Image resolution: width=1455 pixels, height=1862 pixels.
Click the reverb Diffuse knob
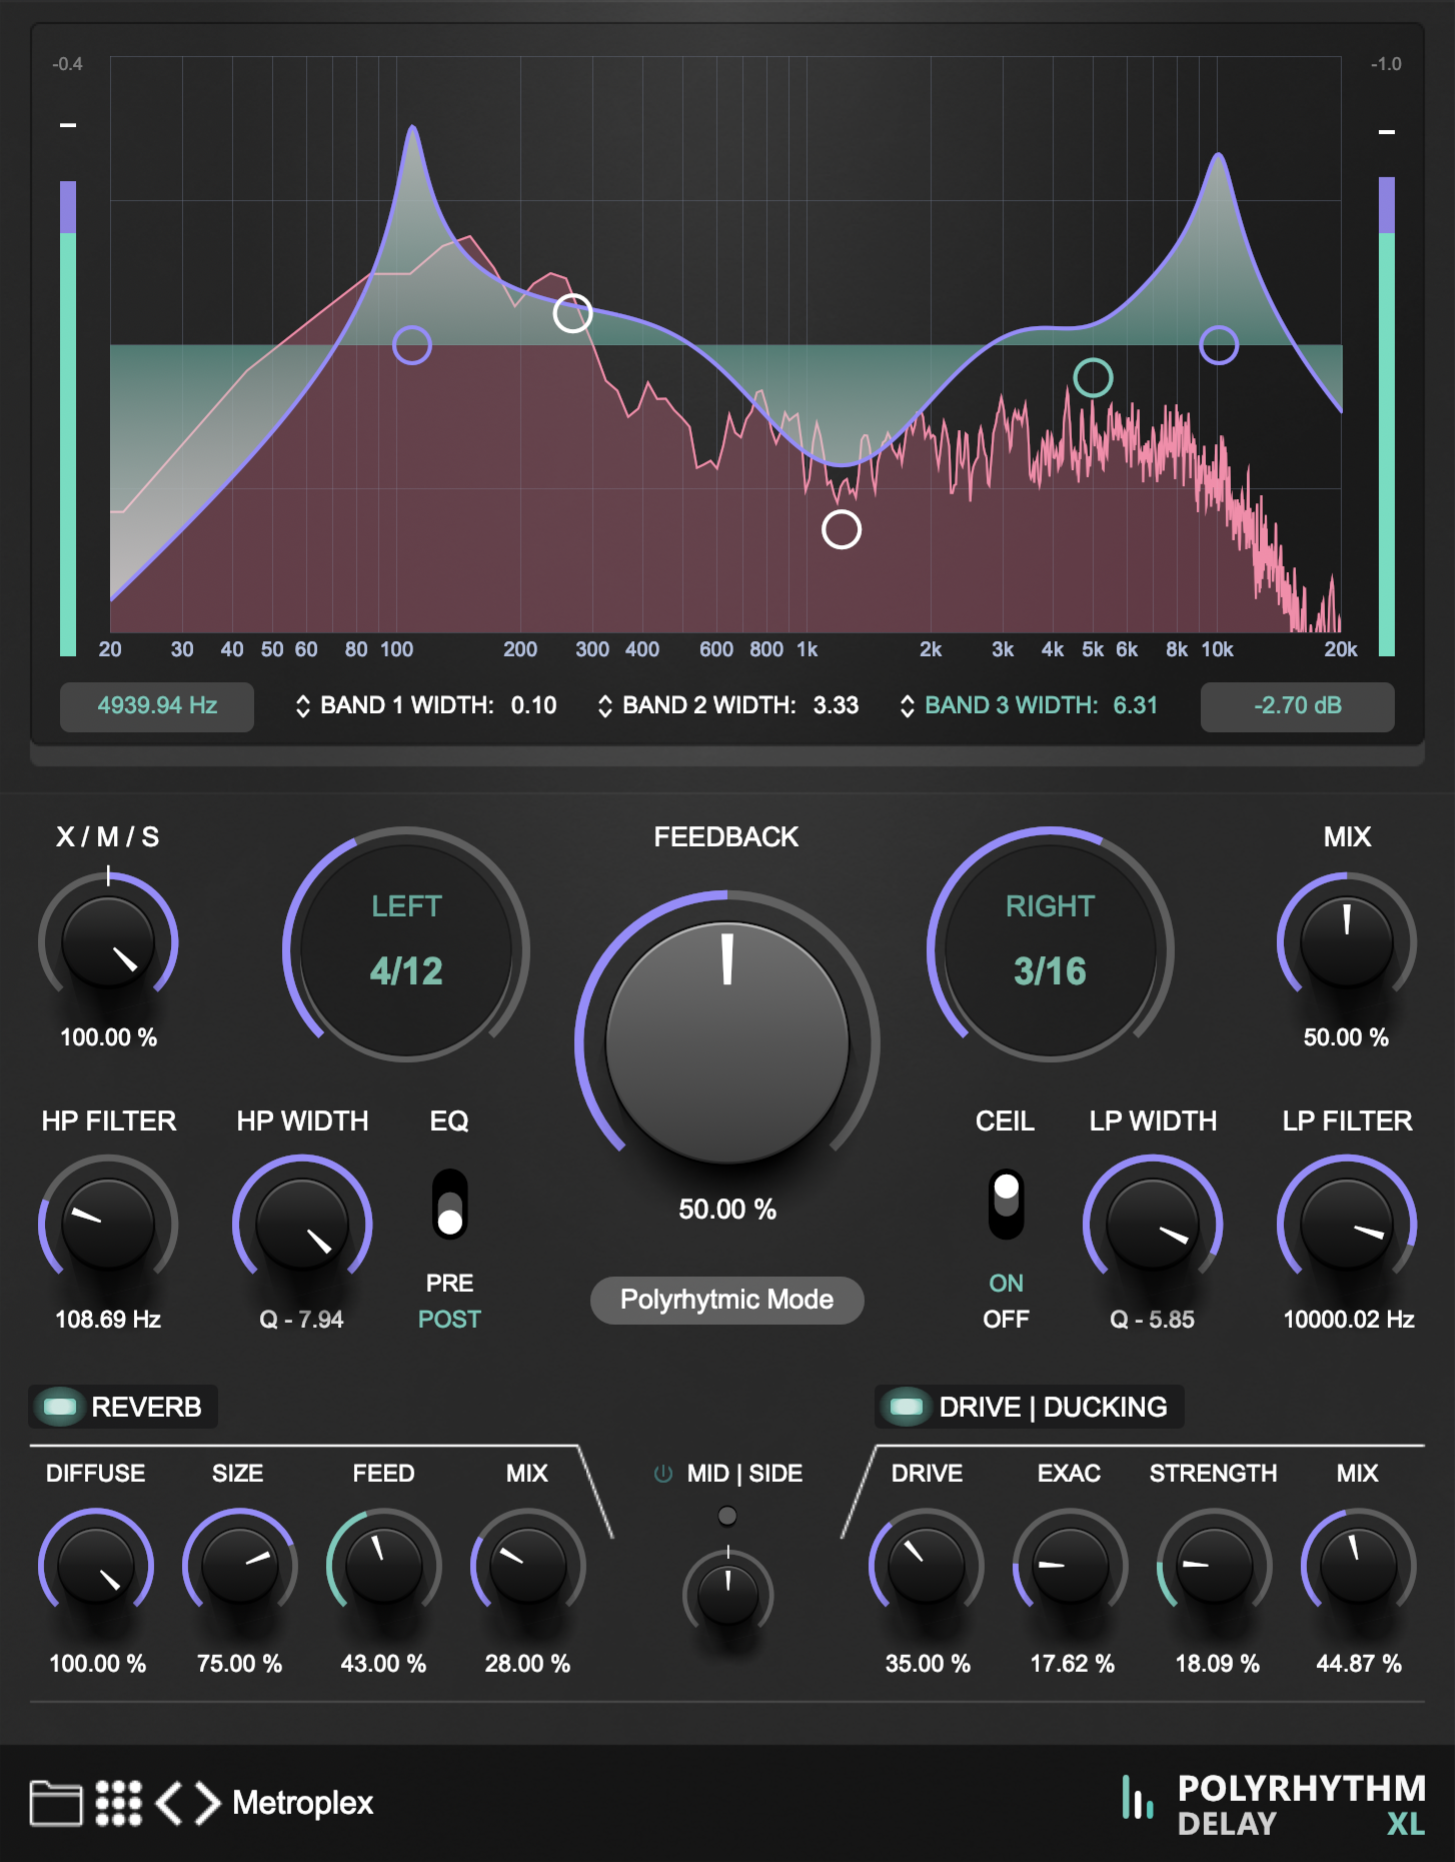pos(96,1566)
